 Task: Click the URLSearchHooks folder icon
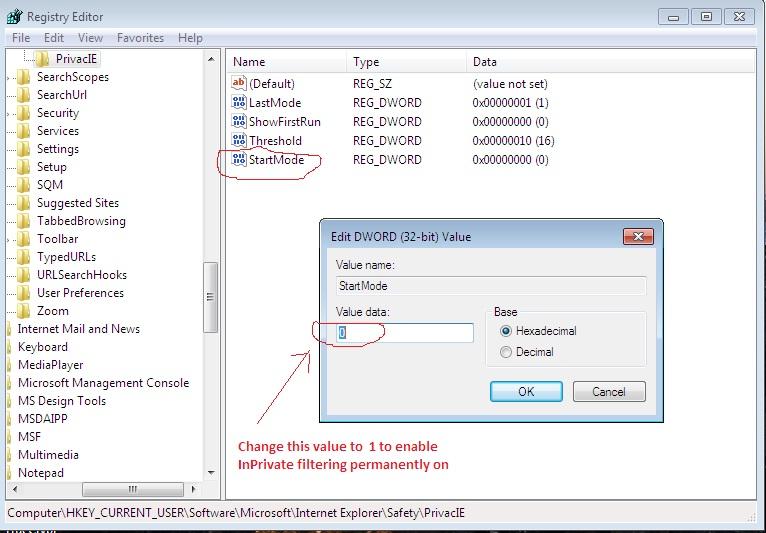click(x=23, y=275)
